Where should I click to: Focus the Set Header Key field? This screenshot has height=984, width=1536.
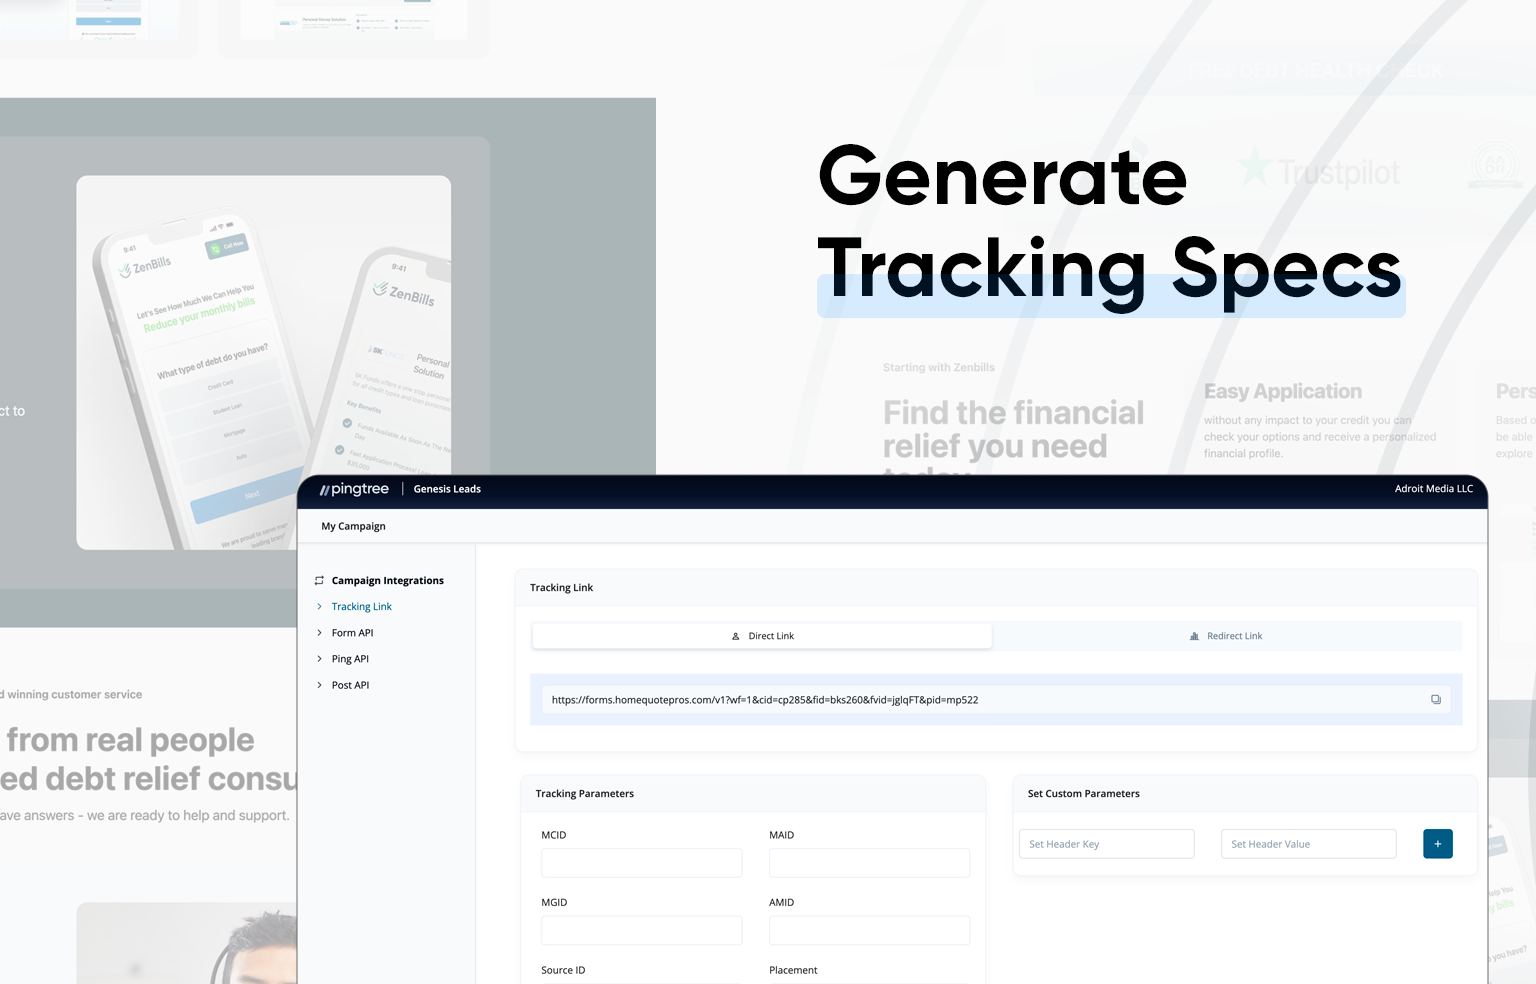tap(1107, 844)
